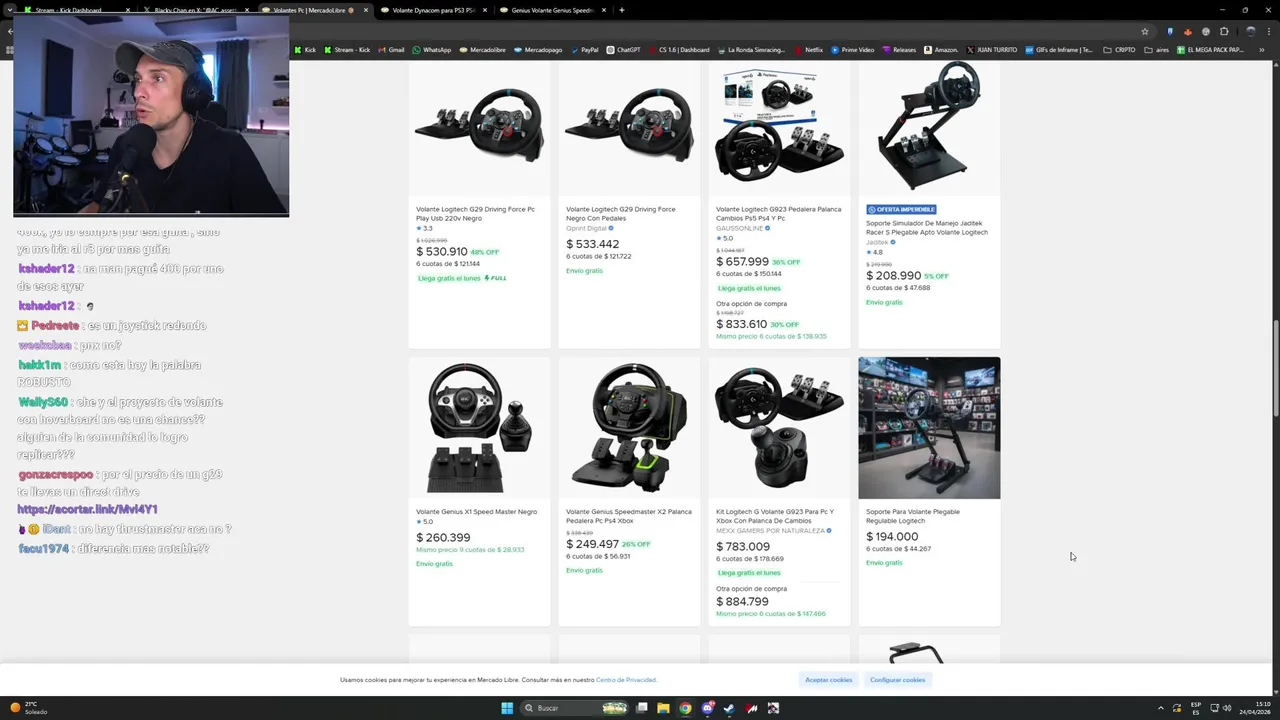The height and width of the screenshot is (720, 1280).
Task: Open Volante Genius Speedmaster X2 listing
Action: pyautogui.click(x=628, y=516)
